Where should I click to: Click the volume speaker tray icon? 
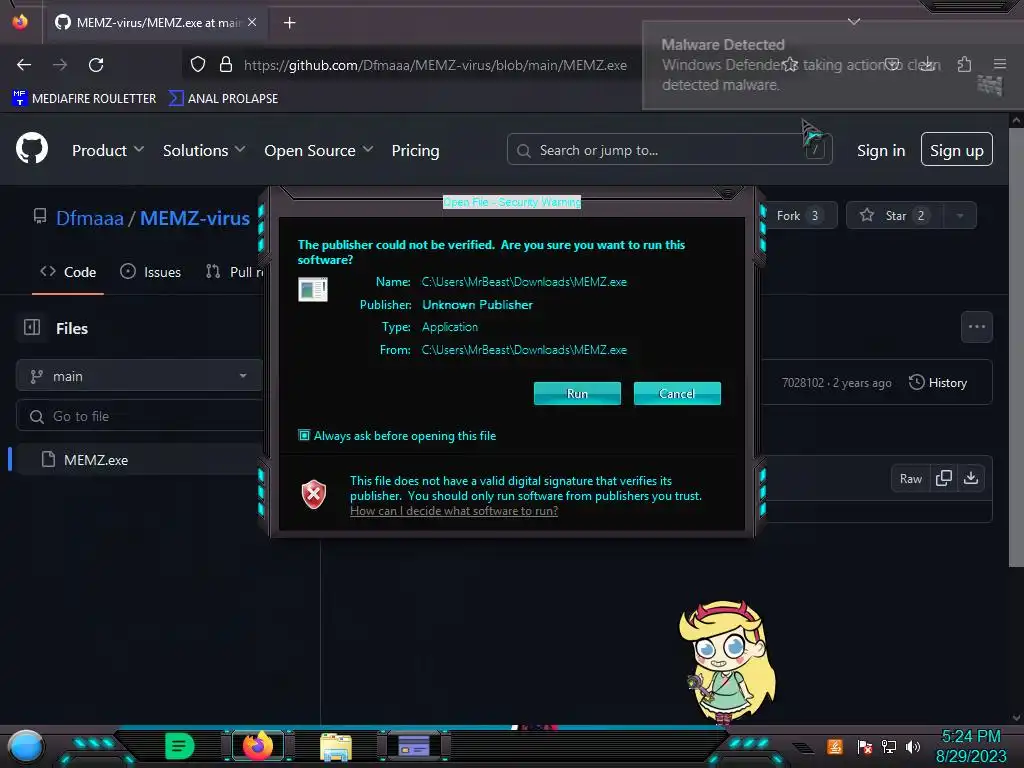pyautogui.click(x=913, y=746)
